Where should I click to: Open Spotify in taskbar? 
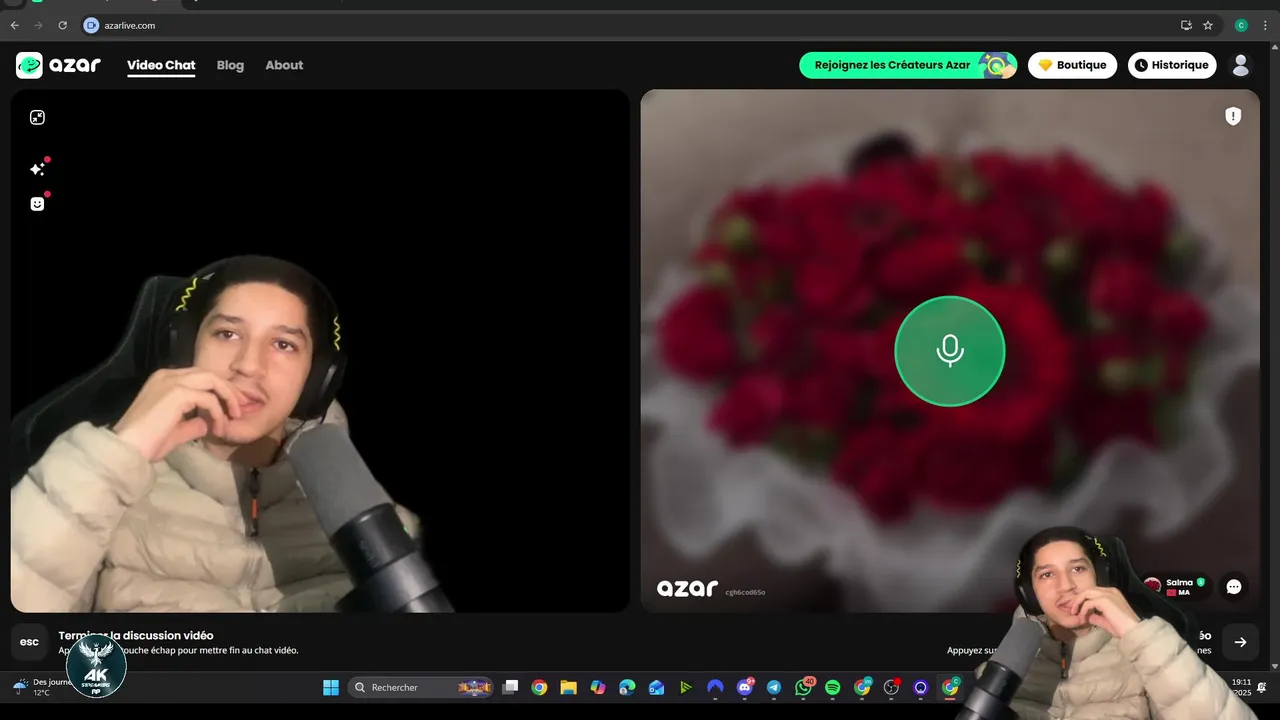[x=833, y=687]
